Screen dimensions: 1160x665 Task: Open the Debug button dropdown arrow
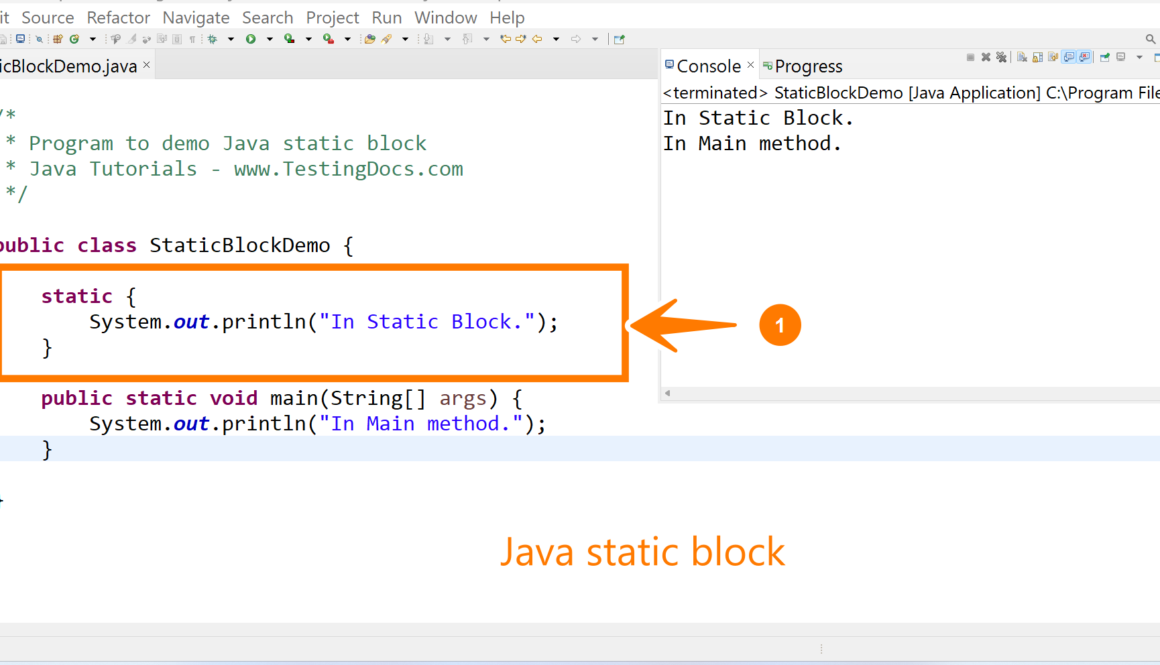pyautogui.click(x=230, y=39)
